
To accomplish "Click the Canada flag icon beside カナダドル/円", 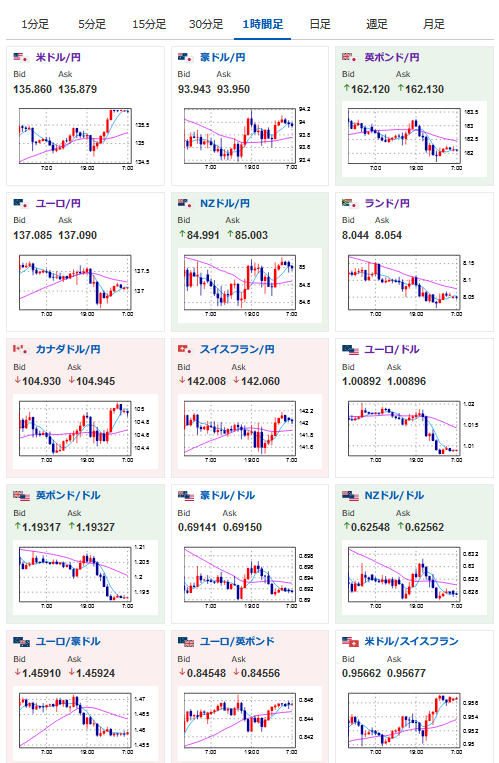I will coord(21,349).
